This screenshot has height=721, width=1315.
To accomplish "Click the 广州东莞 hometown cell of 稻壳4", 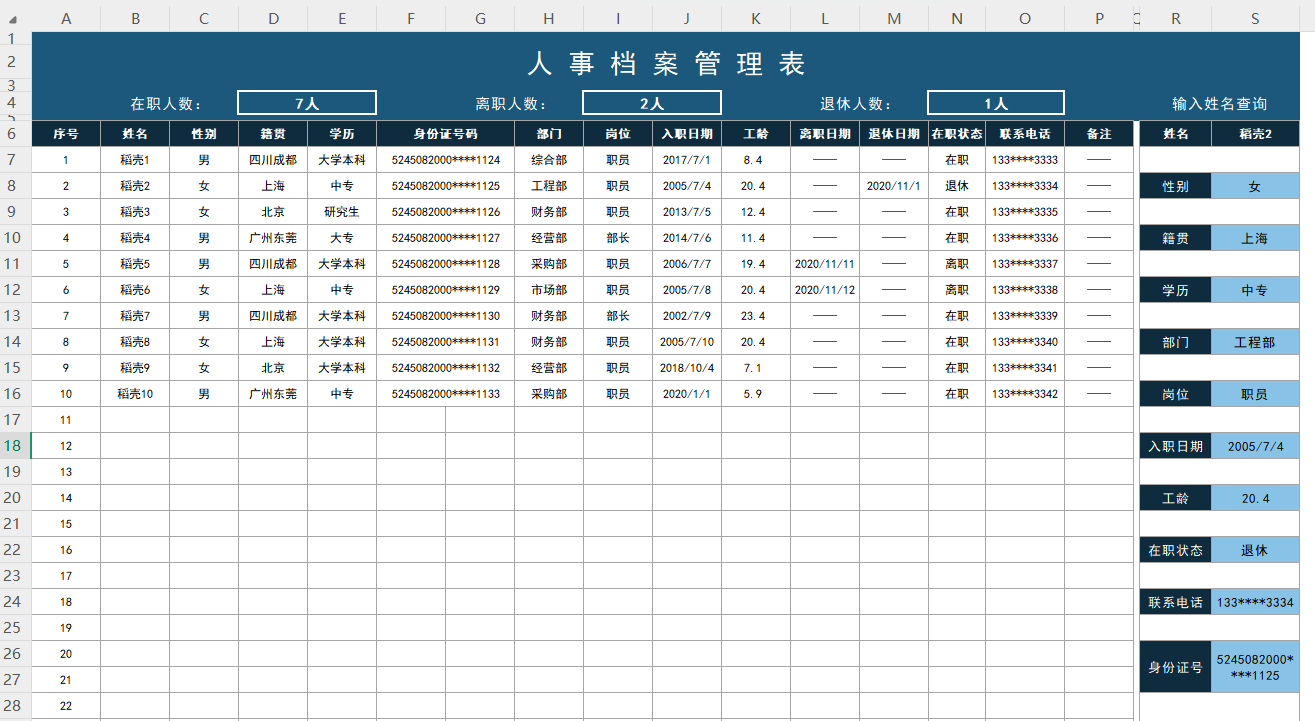I will click(x=273, y=237).
